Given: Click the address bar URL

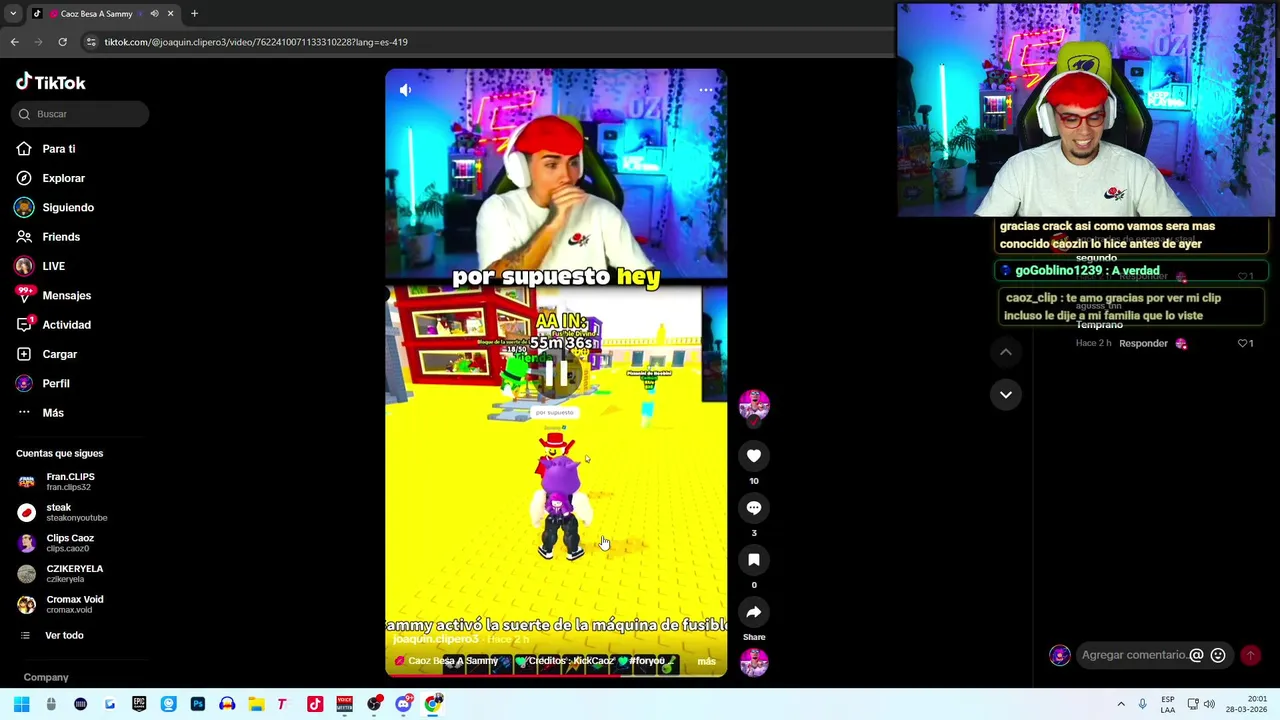Looking at the screenshot, I should pyautogui.click(x=256, y=42).
